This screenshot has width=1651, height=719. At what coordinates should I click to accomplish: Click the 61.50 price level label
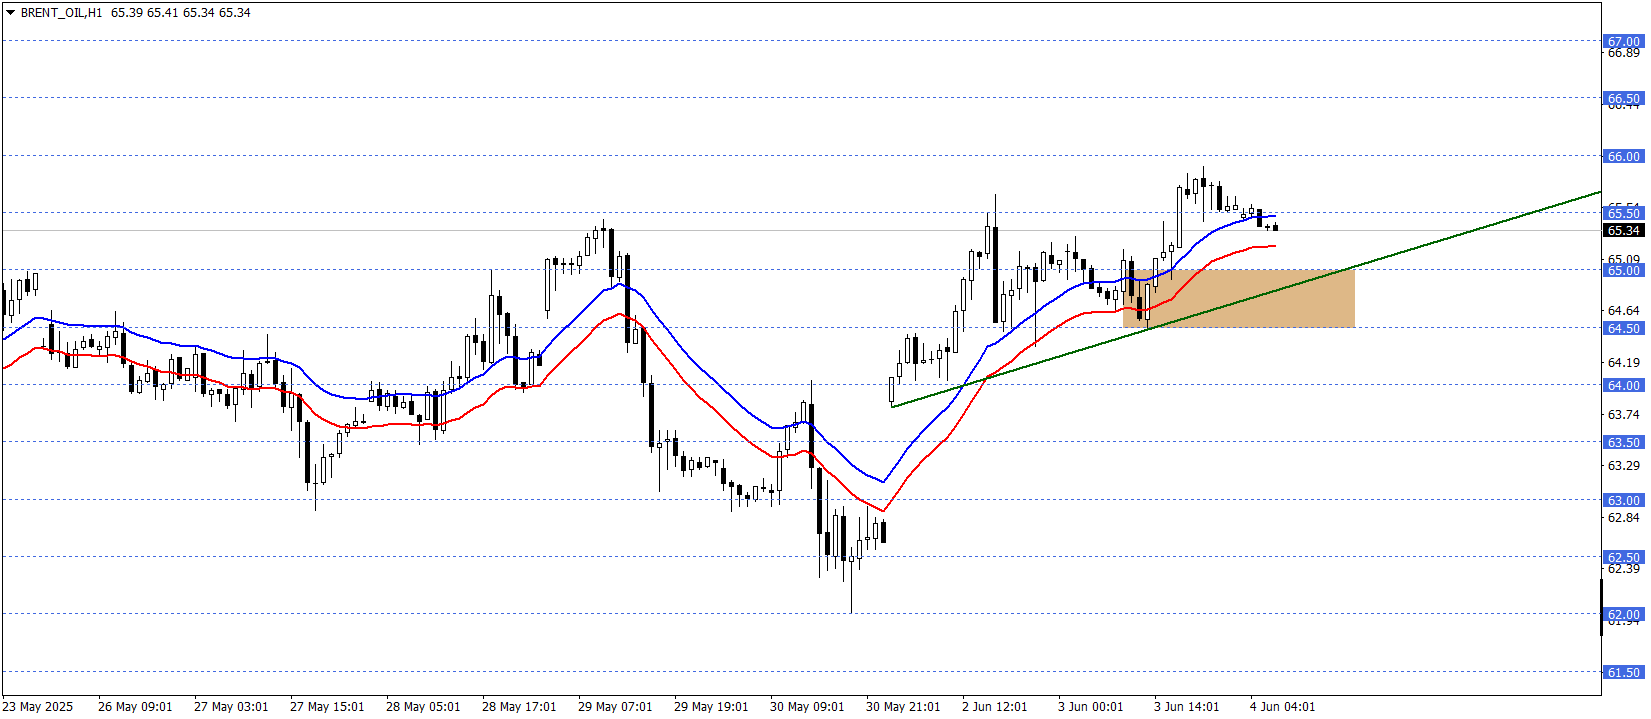1624,673
